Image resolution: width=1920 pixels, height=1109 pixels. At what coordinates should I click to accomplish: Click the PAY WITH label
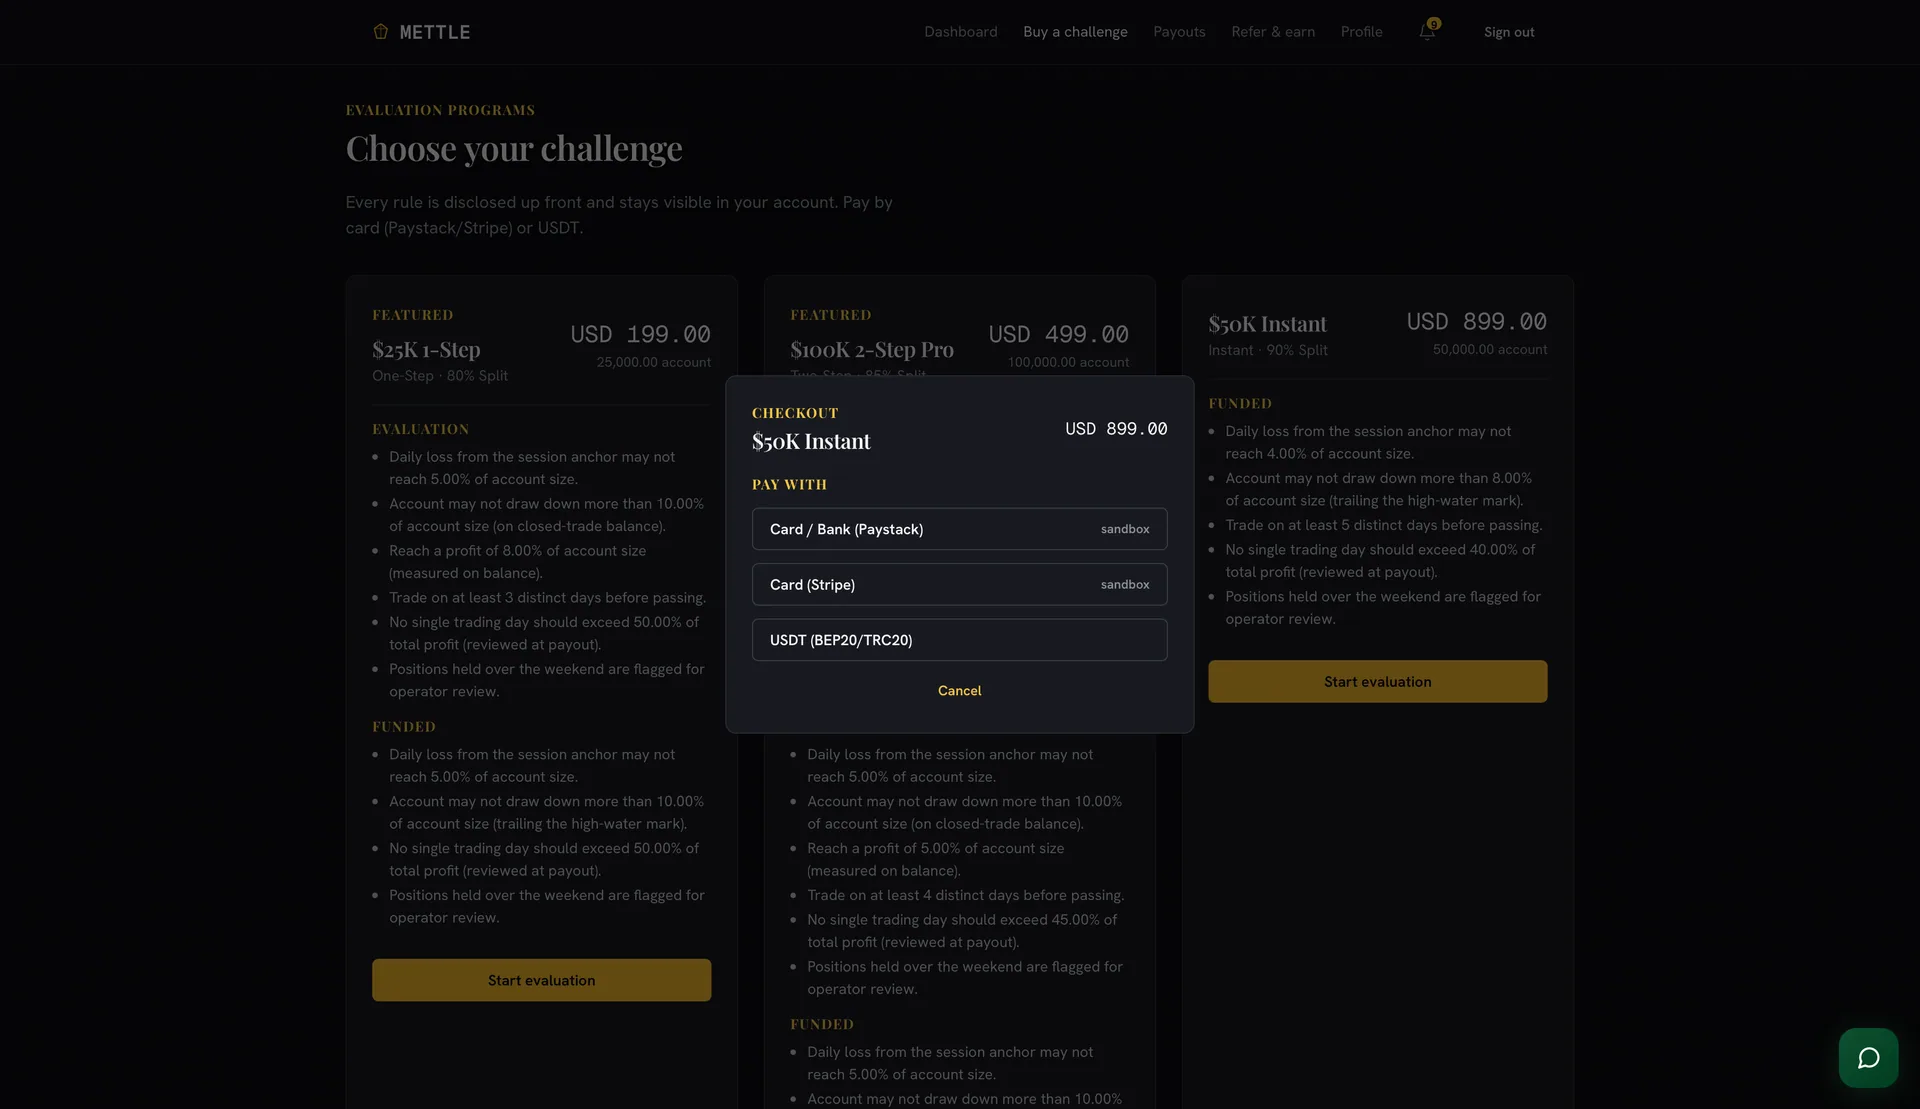click(789, 484)
